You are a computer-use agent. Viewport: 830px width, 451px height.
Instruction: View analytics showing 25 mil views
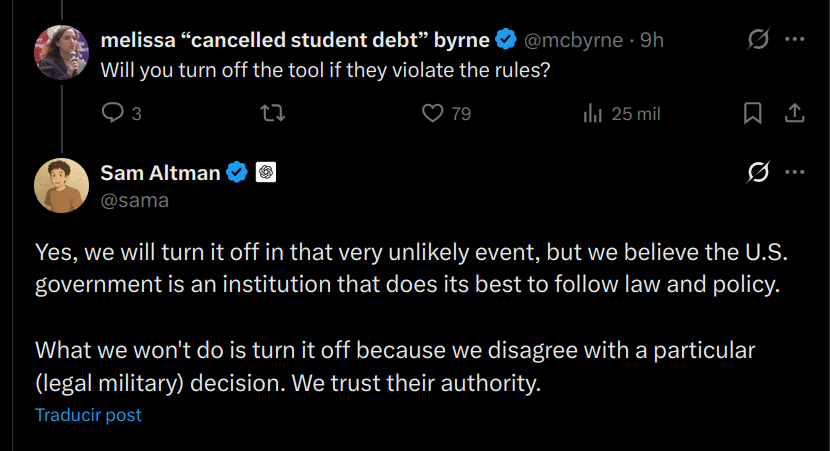tap(592, 113)
